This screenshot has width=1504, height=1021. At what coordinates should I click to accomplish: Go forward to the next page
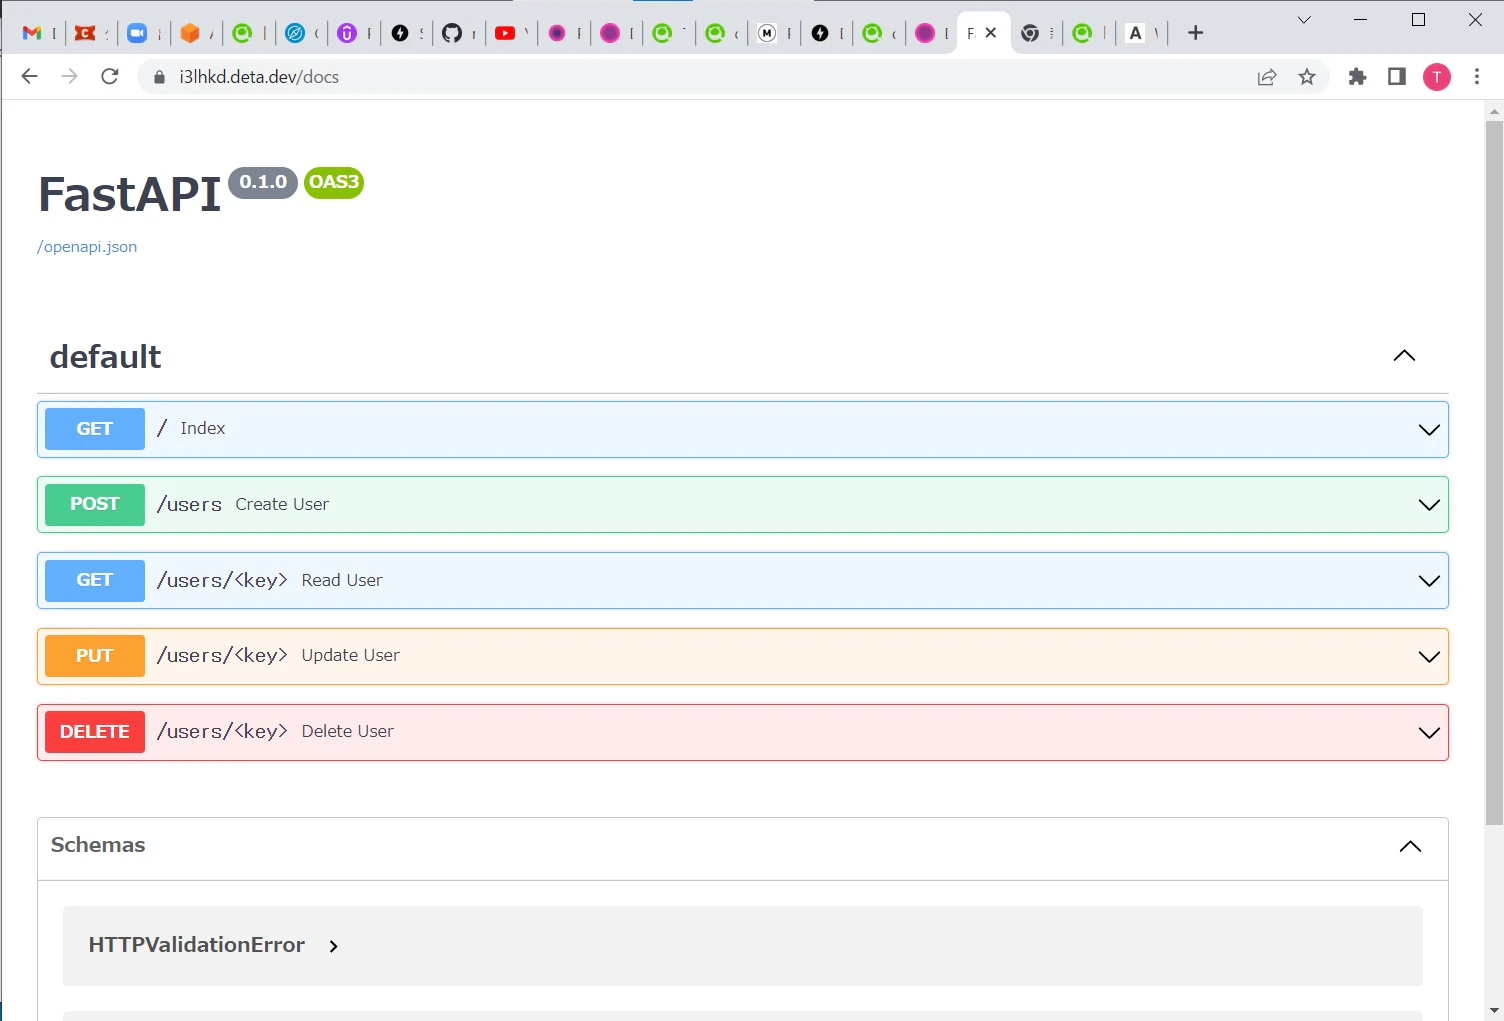point(69,77)
